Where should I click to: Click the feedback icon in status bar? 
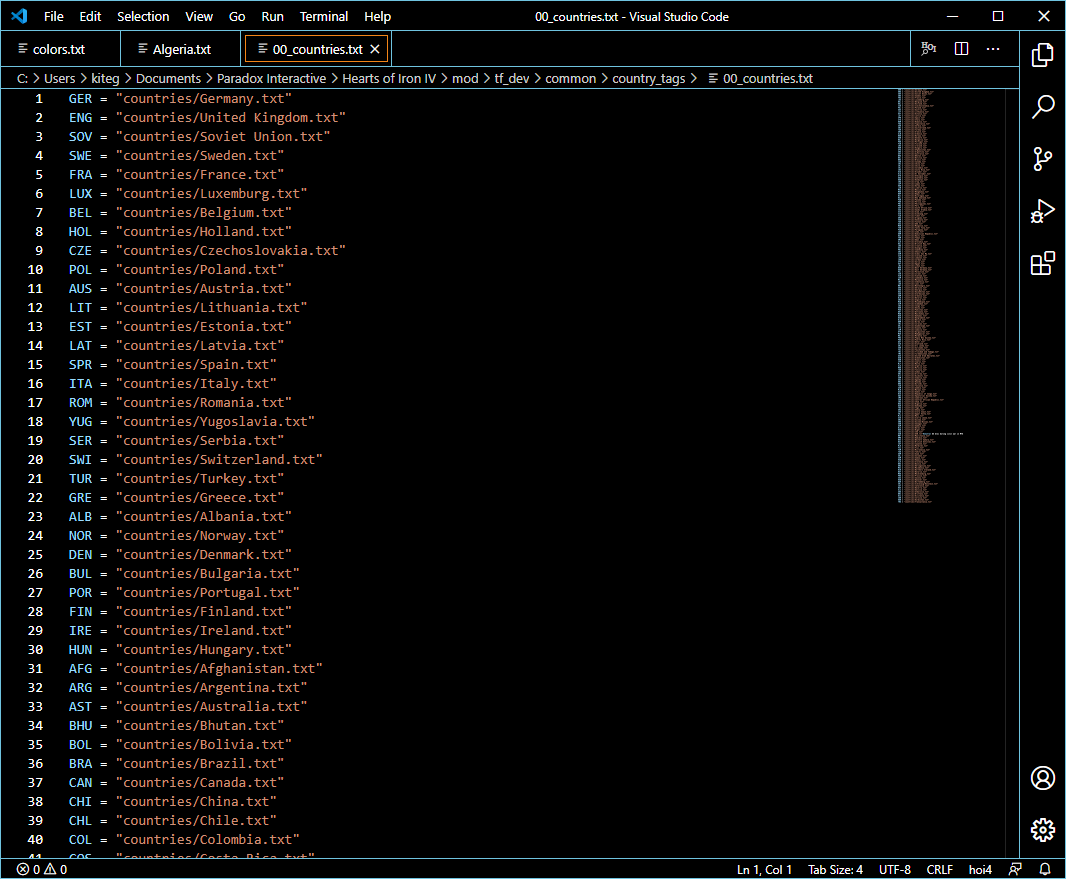pos(1015,869)
